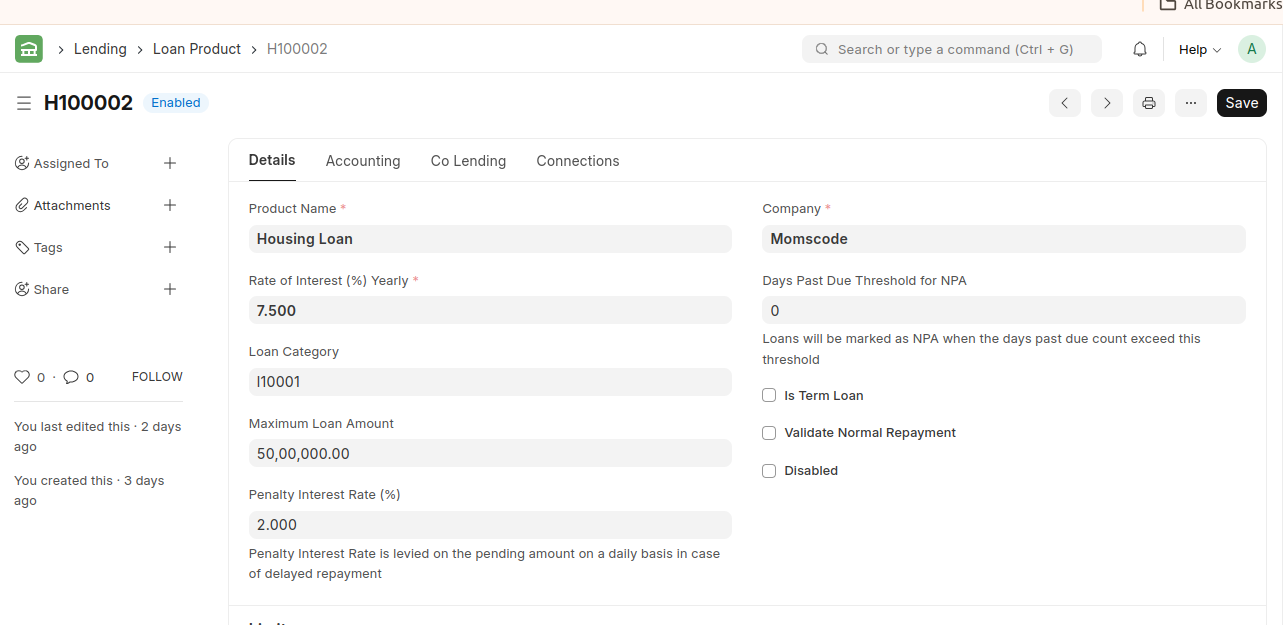Tick the Disabled checkbox
The image size is (1283, 625).
tap(769, 471)
